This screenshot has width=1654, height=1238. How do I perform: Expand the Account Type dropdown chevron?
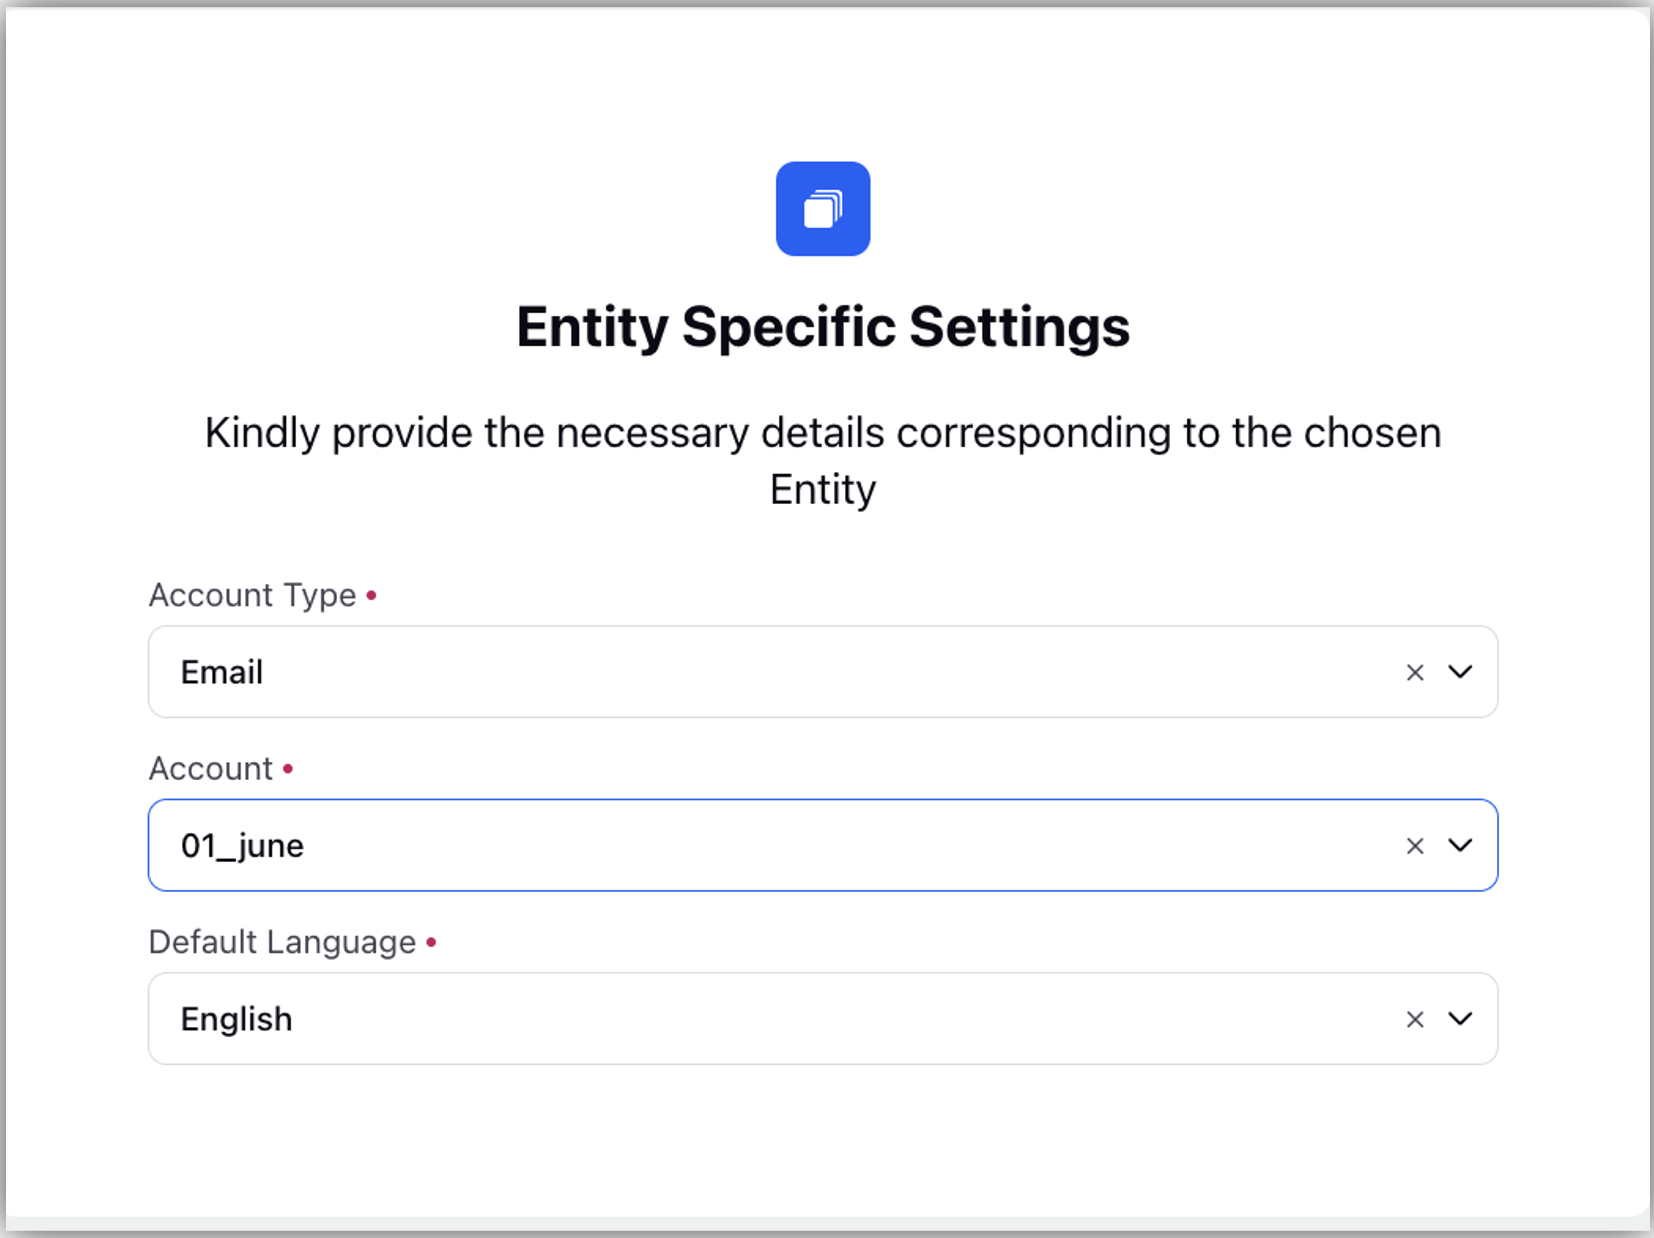(x=1460, y=672)
